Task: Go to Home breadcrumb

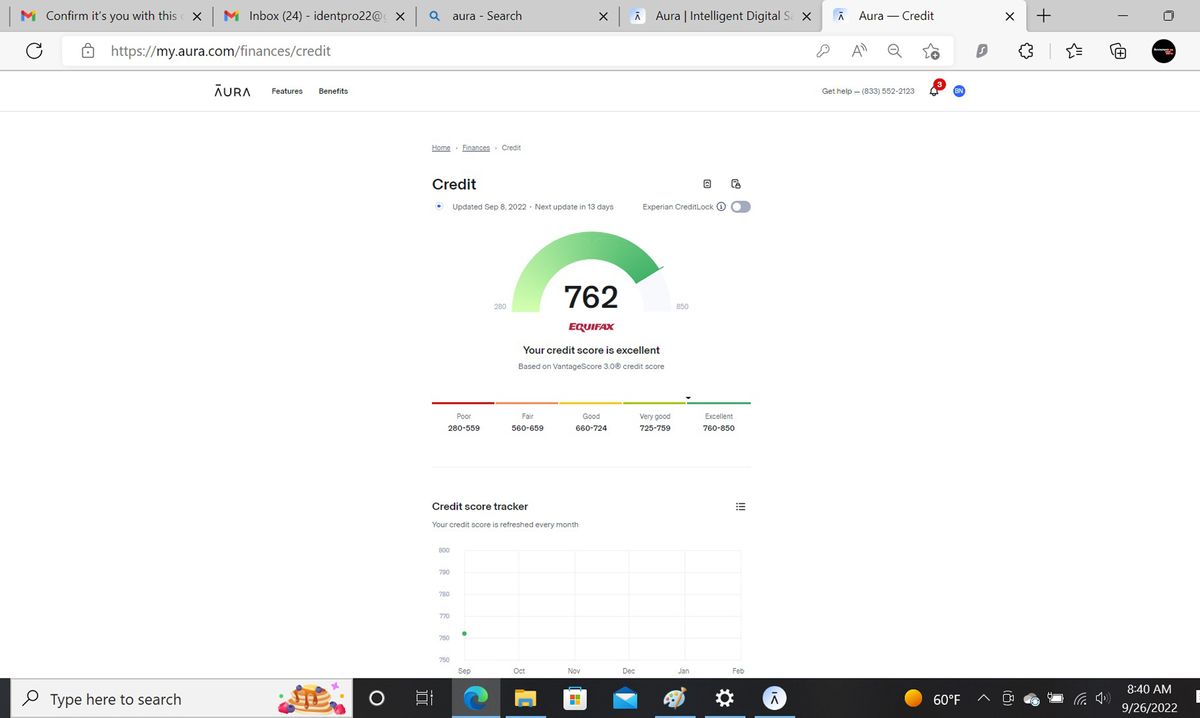Action: pyautogui.click(x=441, y=148)
